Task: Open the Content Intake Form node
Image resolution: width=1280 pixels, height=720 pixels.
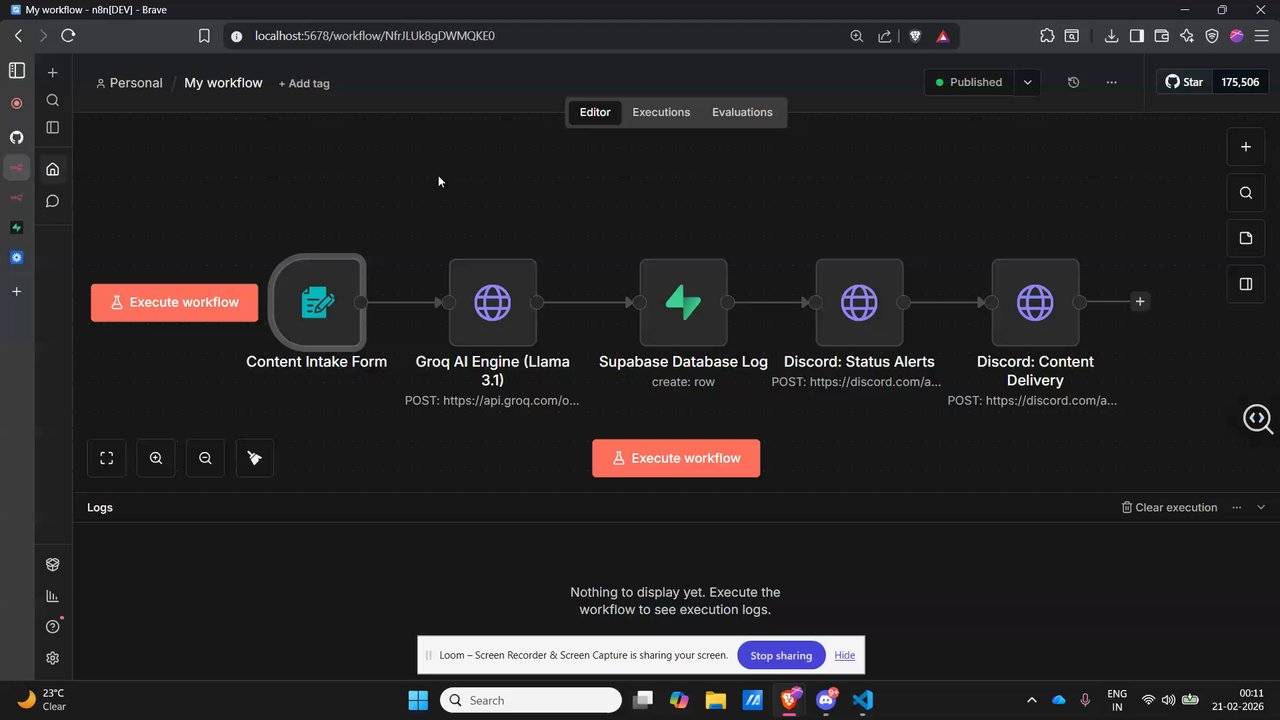Action: [x=317, y=302]
